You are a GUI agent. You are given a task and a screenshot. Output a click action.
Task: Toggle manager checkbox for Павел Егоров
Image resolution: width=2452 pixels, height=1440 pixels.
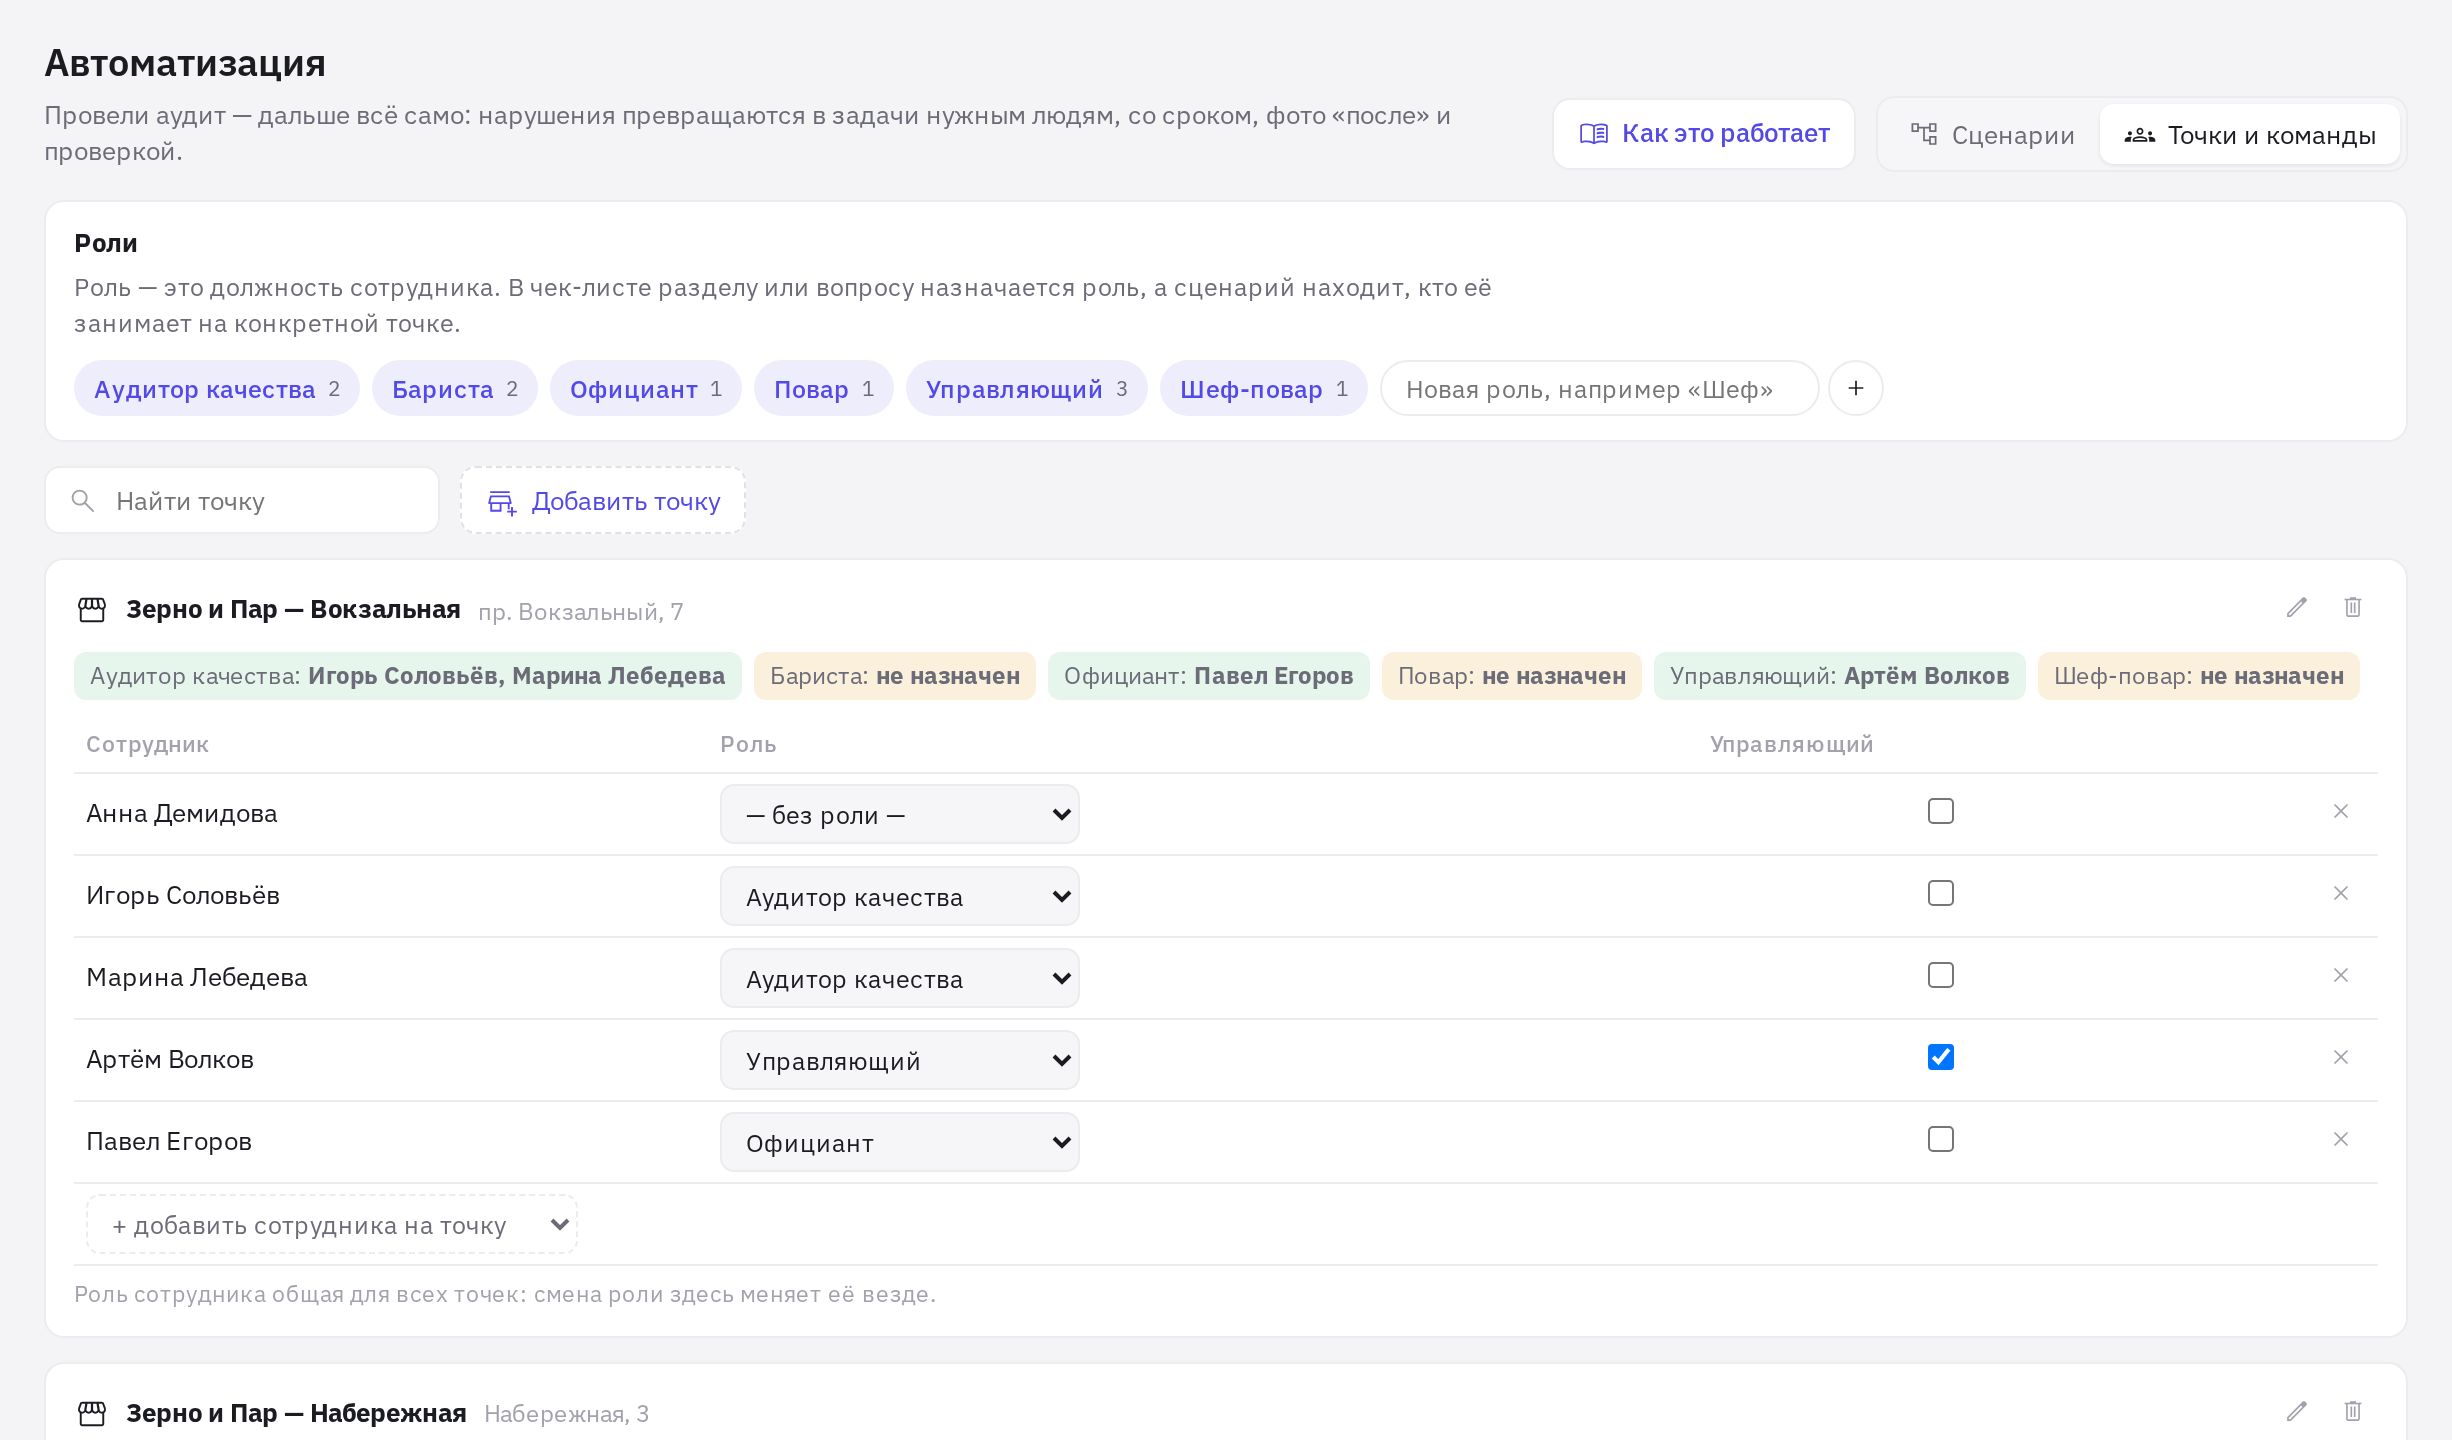[x=1940, y=1139]
